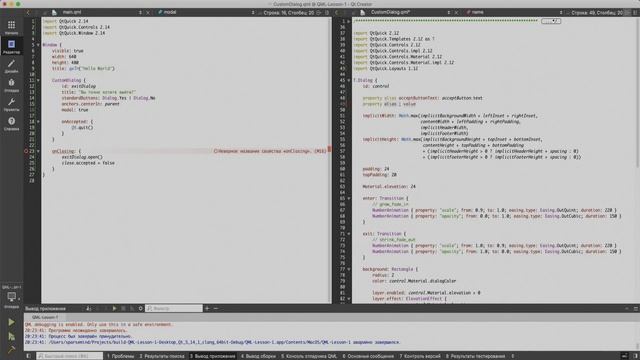Stop running application in output pane
640x360 pixels.
123,308
